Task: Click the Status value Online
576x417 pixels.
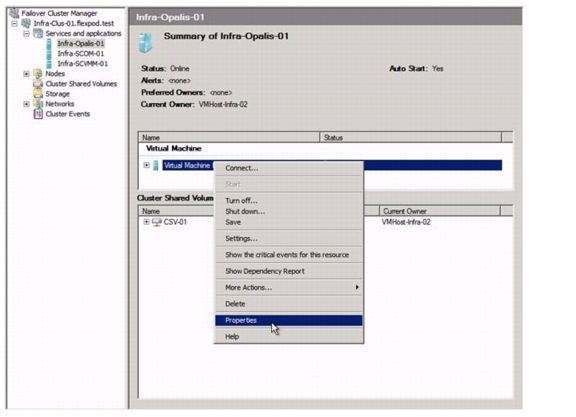Action: [x=180, y=69]
